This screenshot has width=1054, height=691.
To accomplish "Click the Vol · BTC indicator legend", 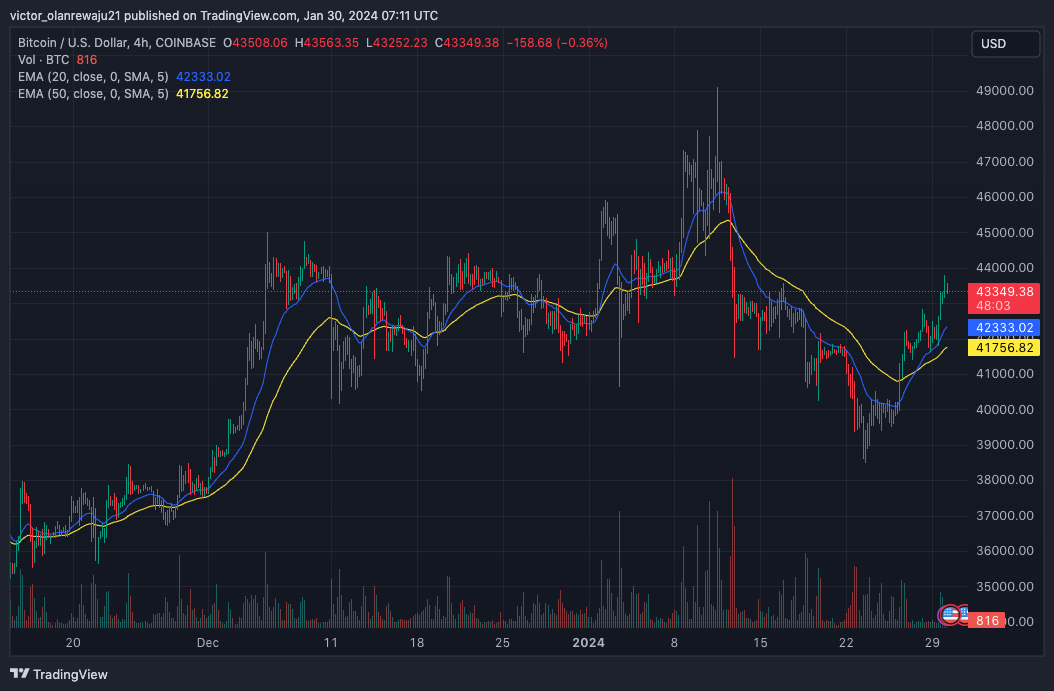I will point(44,60).
